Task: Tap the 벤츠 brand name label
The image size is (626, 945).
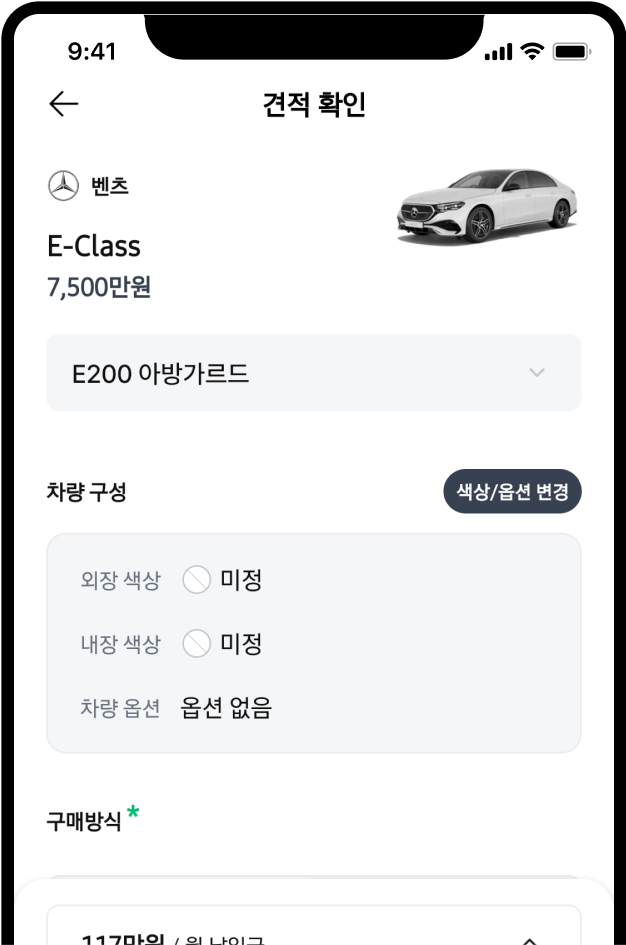Action: pos(110,186)
